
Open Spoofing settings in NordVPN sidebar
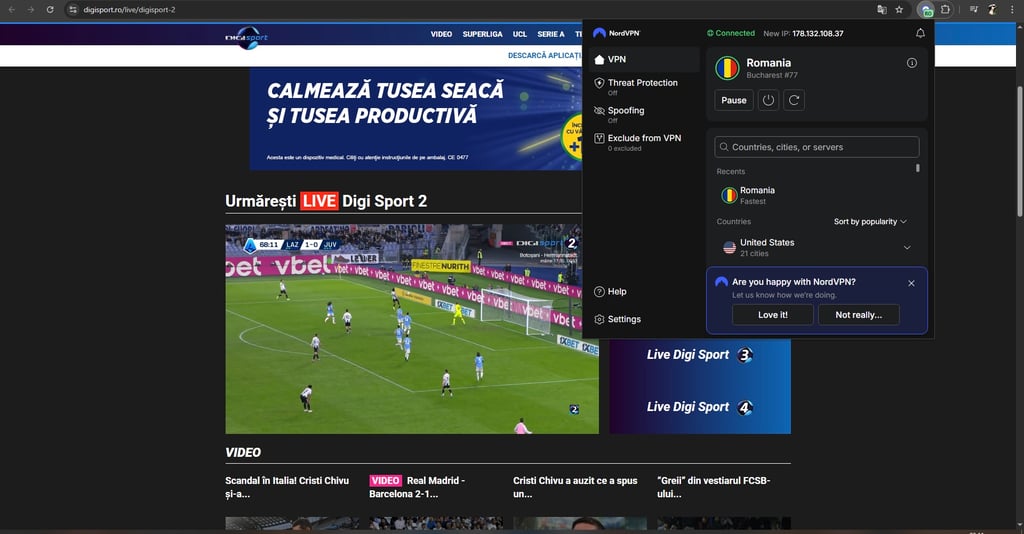tap(644, 114)
